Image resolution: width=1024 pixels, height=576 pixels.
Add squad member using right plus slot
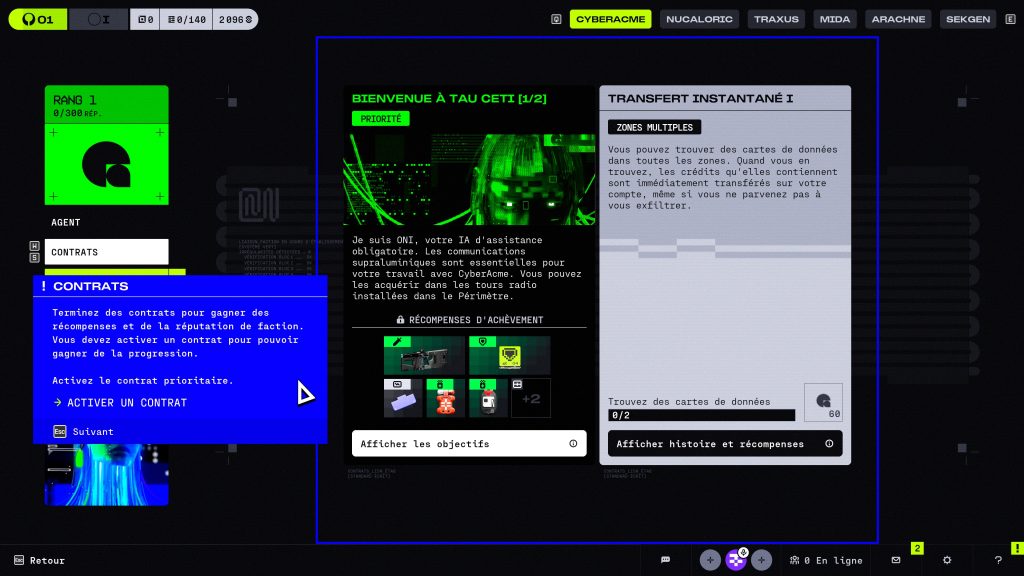click(762, 560)
